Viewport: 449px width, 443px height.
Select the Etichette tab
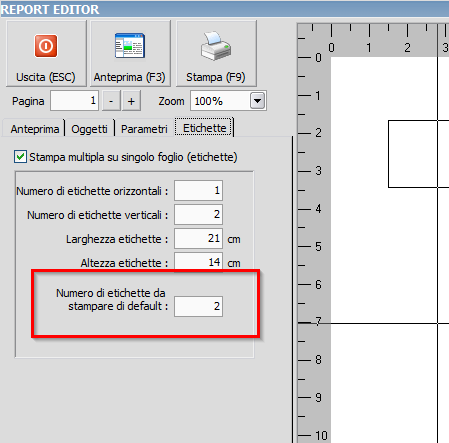click(204, 128)
